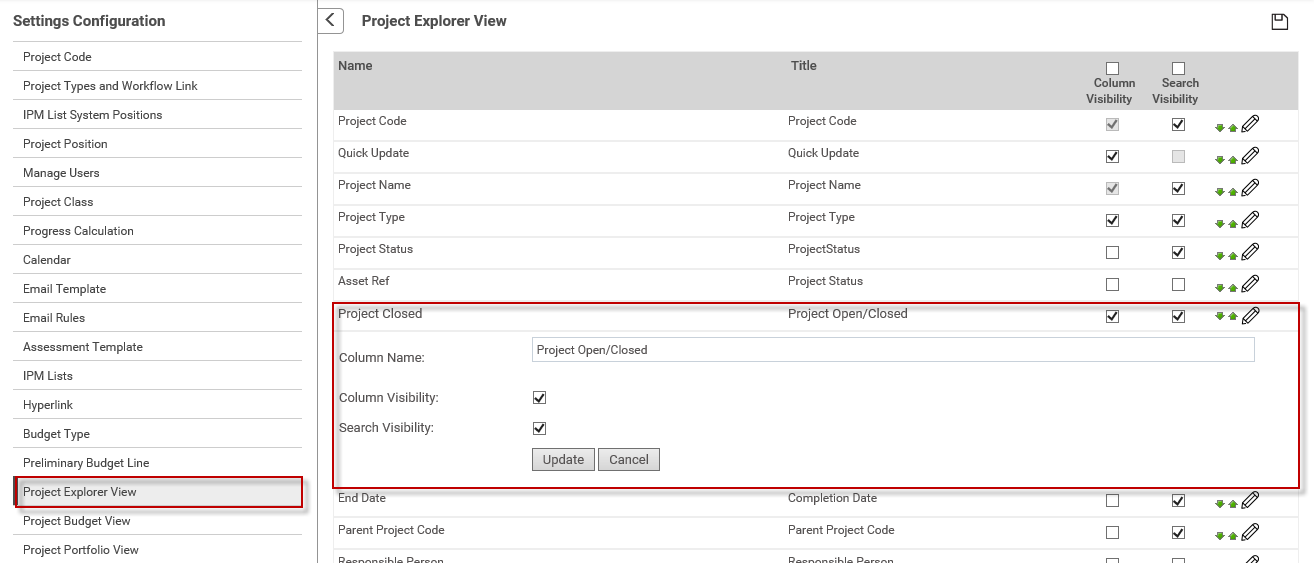Toggle the Search Visibility header checkbox
Screen dimensions: 1314x563
point(1178,69)
